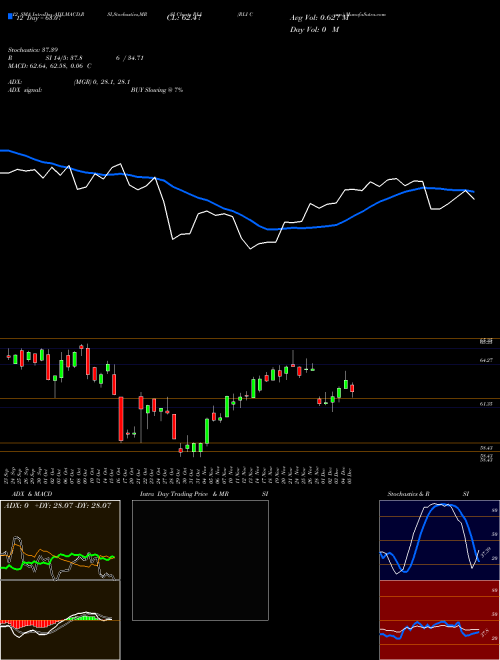Click the red RSI chart panel
The height and width of the screenshot is (660, 500).
point(439,620)
